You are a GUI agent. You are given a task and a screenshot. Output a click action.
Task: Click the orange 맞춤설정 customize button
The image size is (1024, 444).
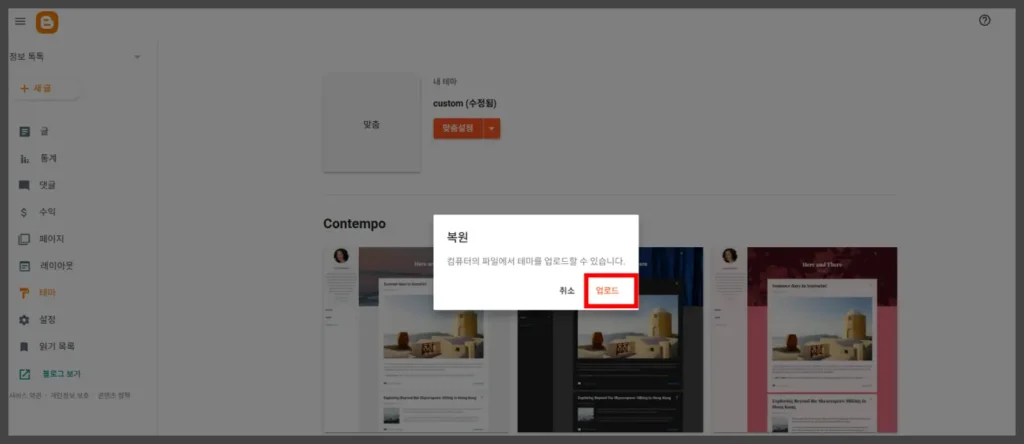(458, 129)
